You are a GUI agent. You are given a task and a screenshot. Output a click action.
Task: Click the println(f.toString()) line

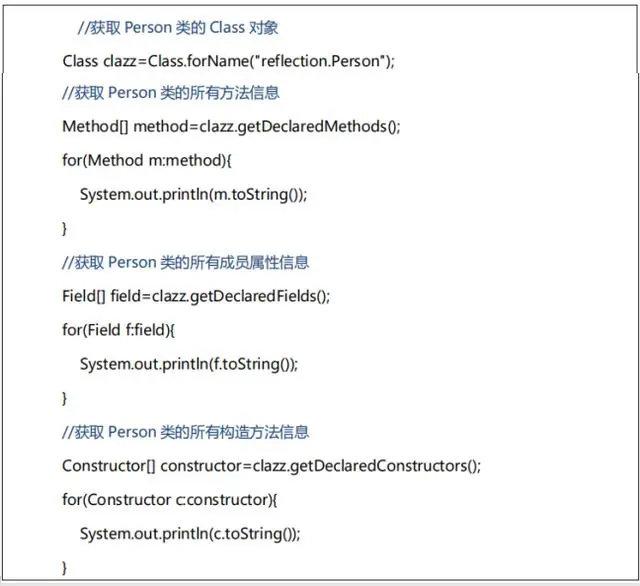point(189,364)
